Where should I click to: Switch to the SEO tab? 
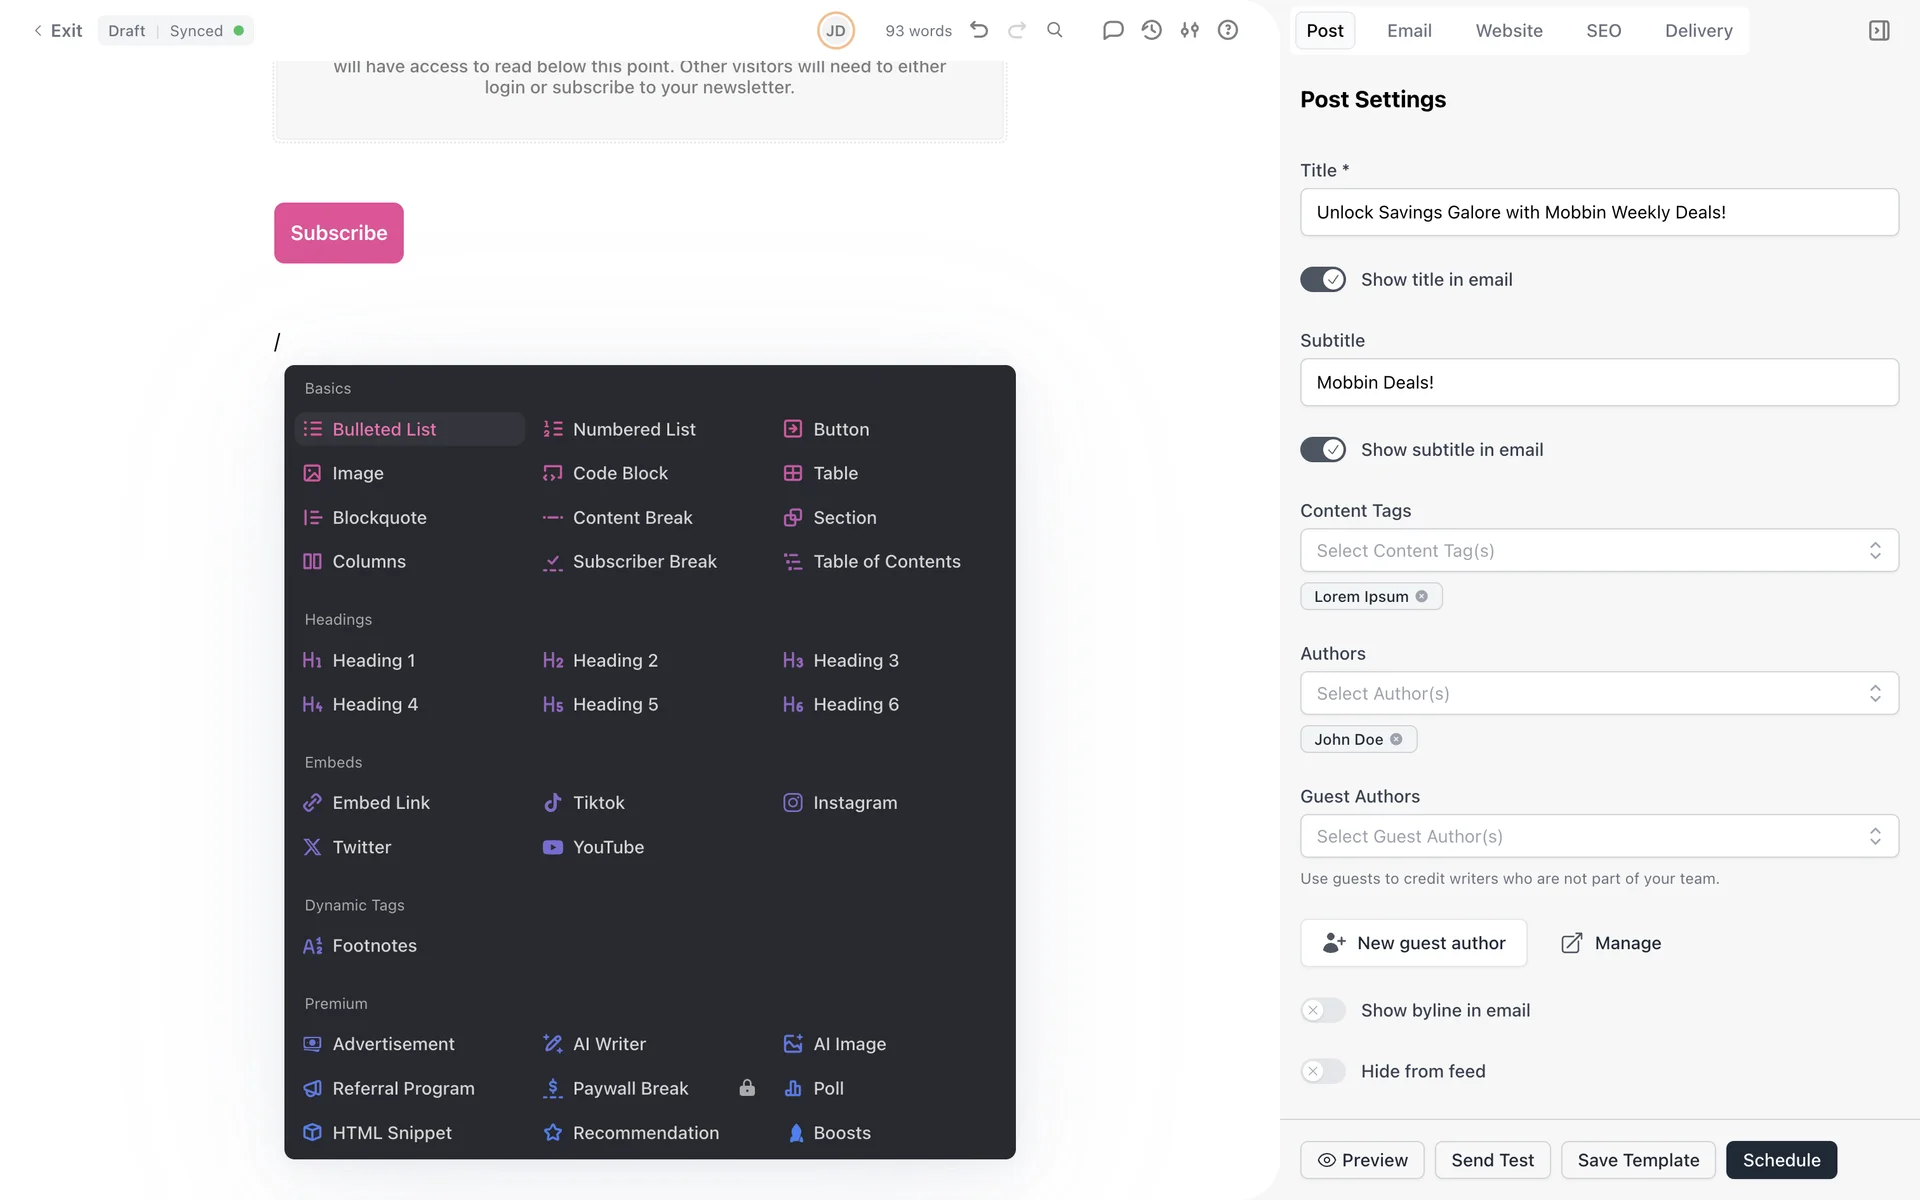click(1603, 31)
